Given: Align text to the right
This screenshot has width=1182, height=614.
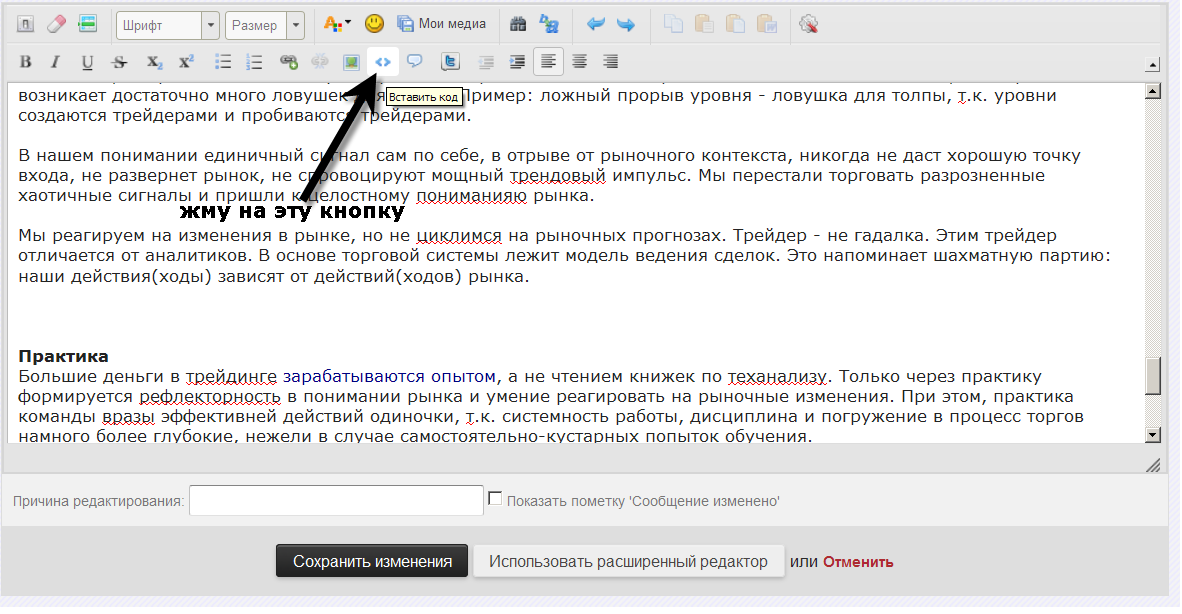Looking at the screenshot, I should point(611,62).
